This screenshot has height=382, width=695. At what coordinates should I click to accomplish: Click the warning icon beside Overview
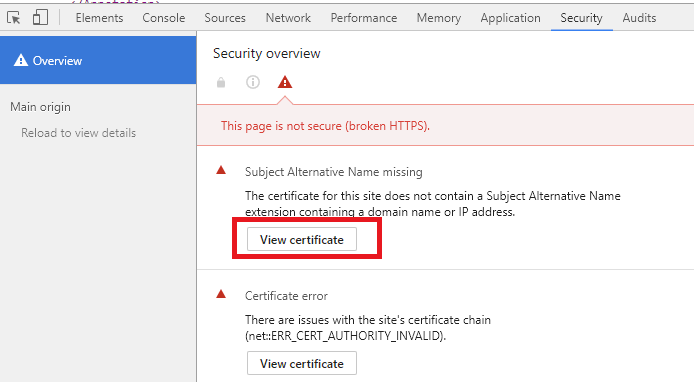20,60
